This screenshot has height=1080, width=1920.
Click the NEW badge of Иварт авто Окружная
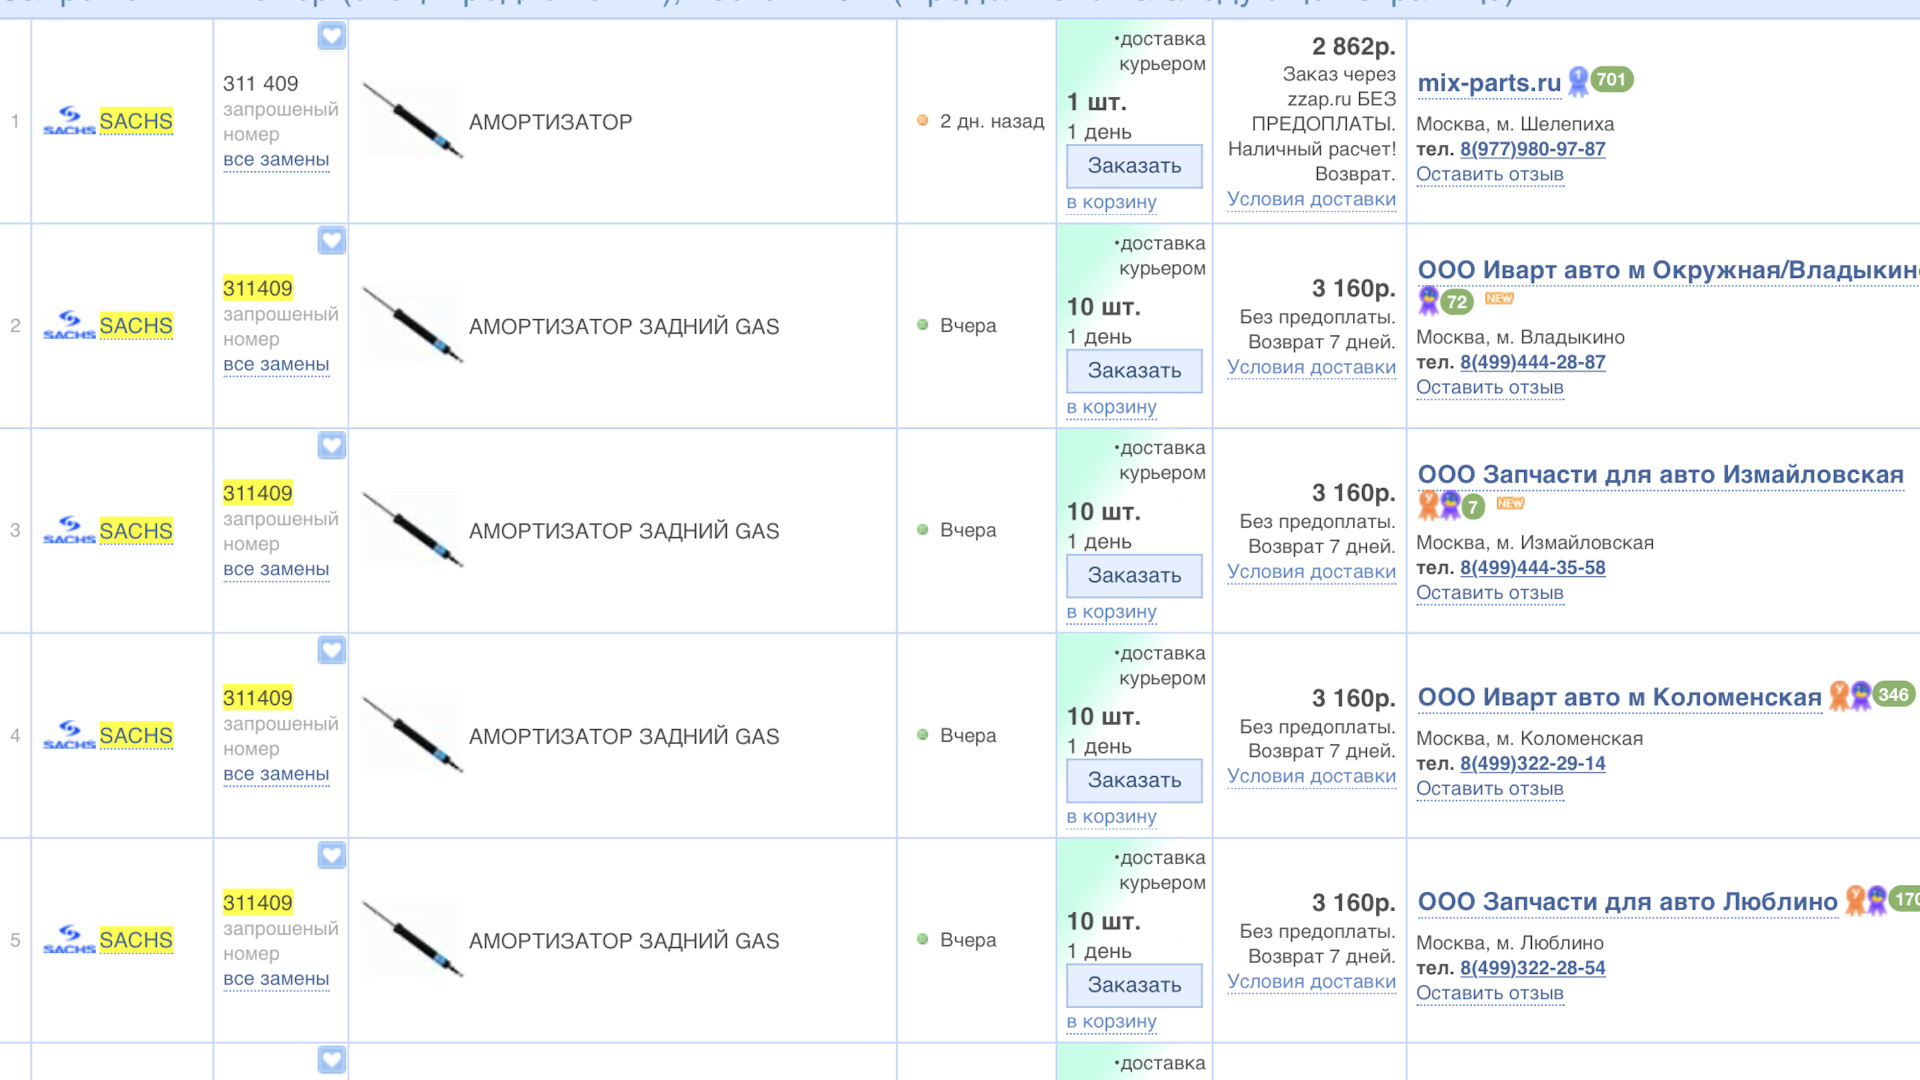[1499, 298]
